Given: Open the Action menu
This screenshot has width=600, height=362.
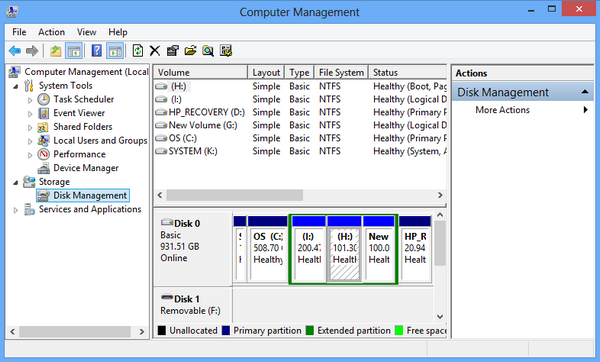Looking at the screenshot, I should click(x=51, y=32).
